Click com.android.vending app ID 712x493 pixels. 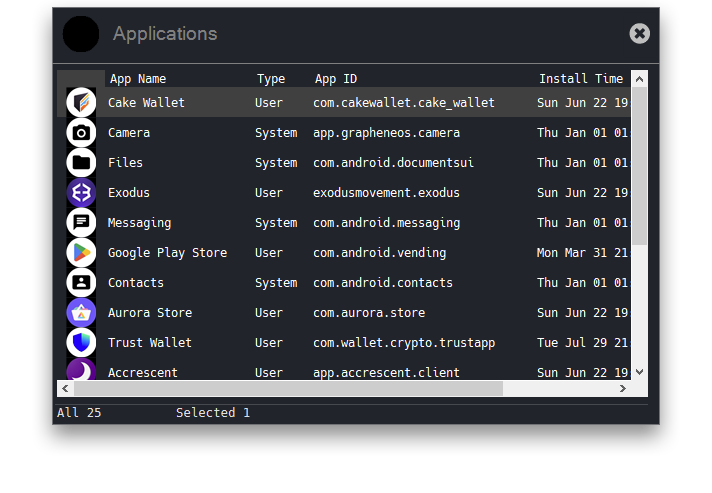(380, 253)
